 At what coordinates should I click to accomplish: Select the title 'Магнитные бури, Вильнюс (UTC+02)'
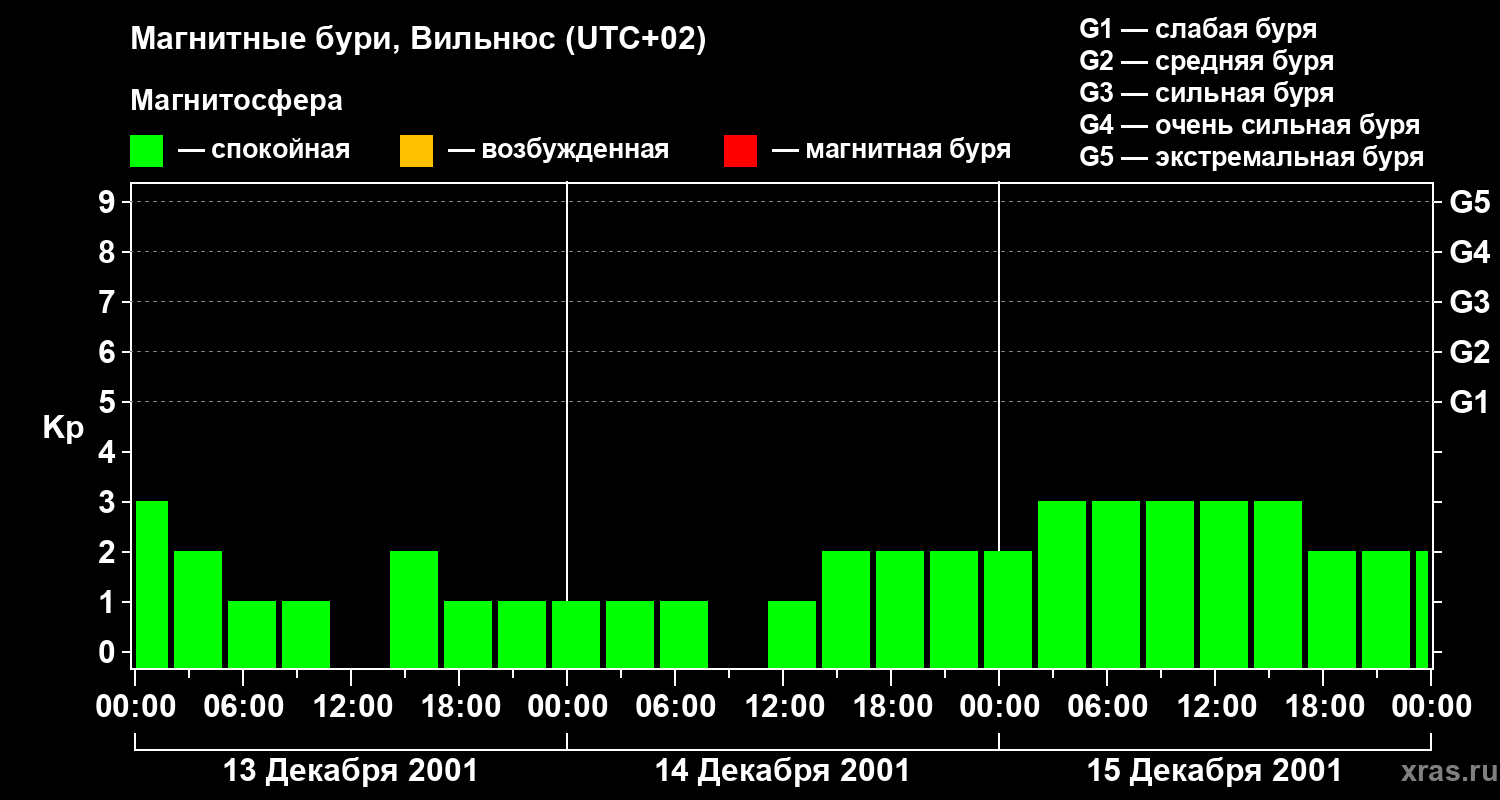pyautogui.click(x=418, y=40)
